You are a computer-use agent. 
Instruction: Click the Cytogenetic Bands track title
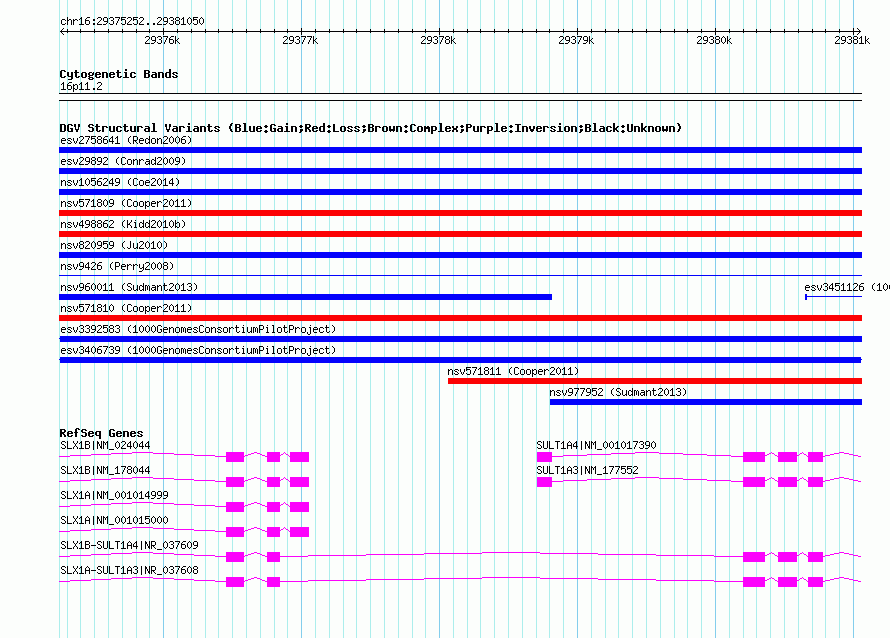click(119, 74)
